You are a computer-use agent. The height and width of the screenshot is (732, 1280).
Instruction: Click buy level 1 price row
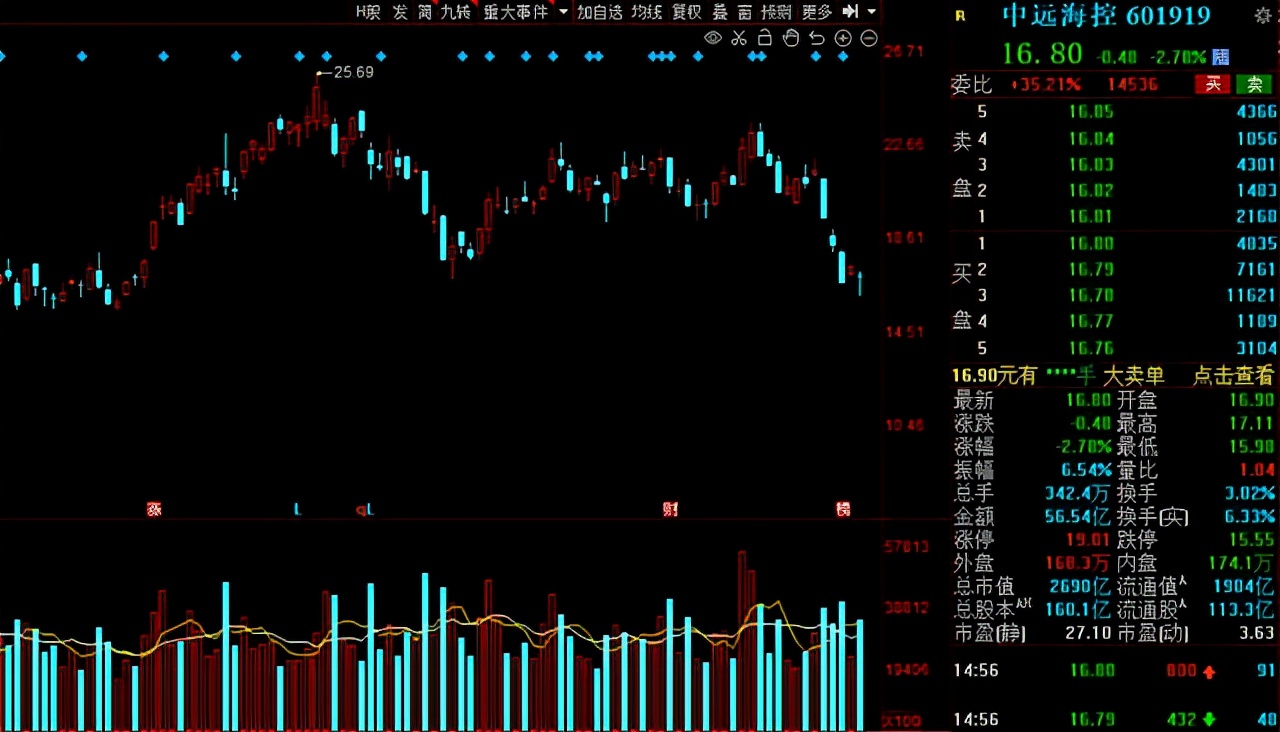[x=1114, y=243]
